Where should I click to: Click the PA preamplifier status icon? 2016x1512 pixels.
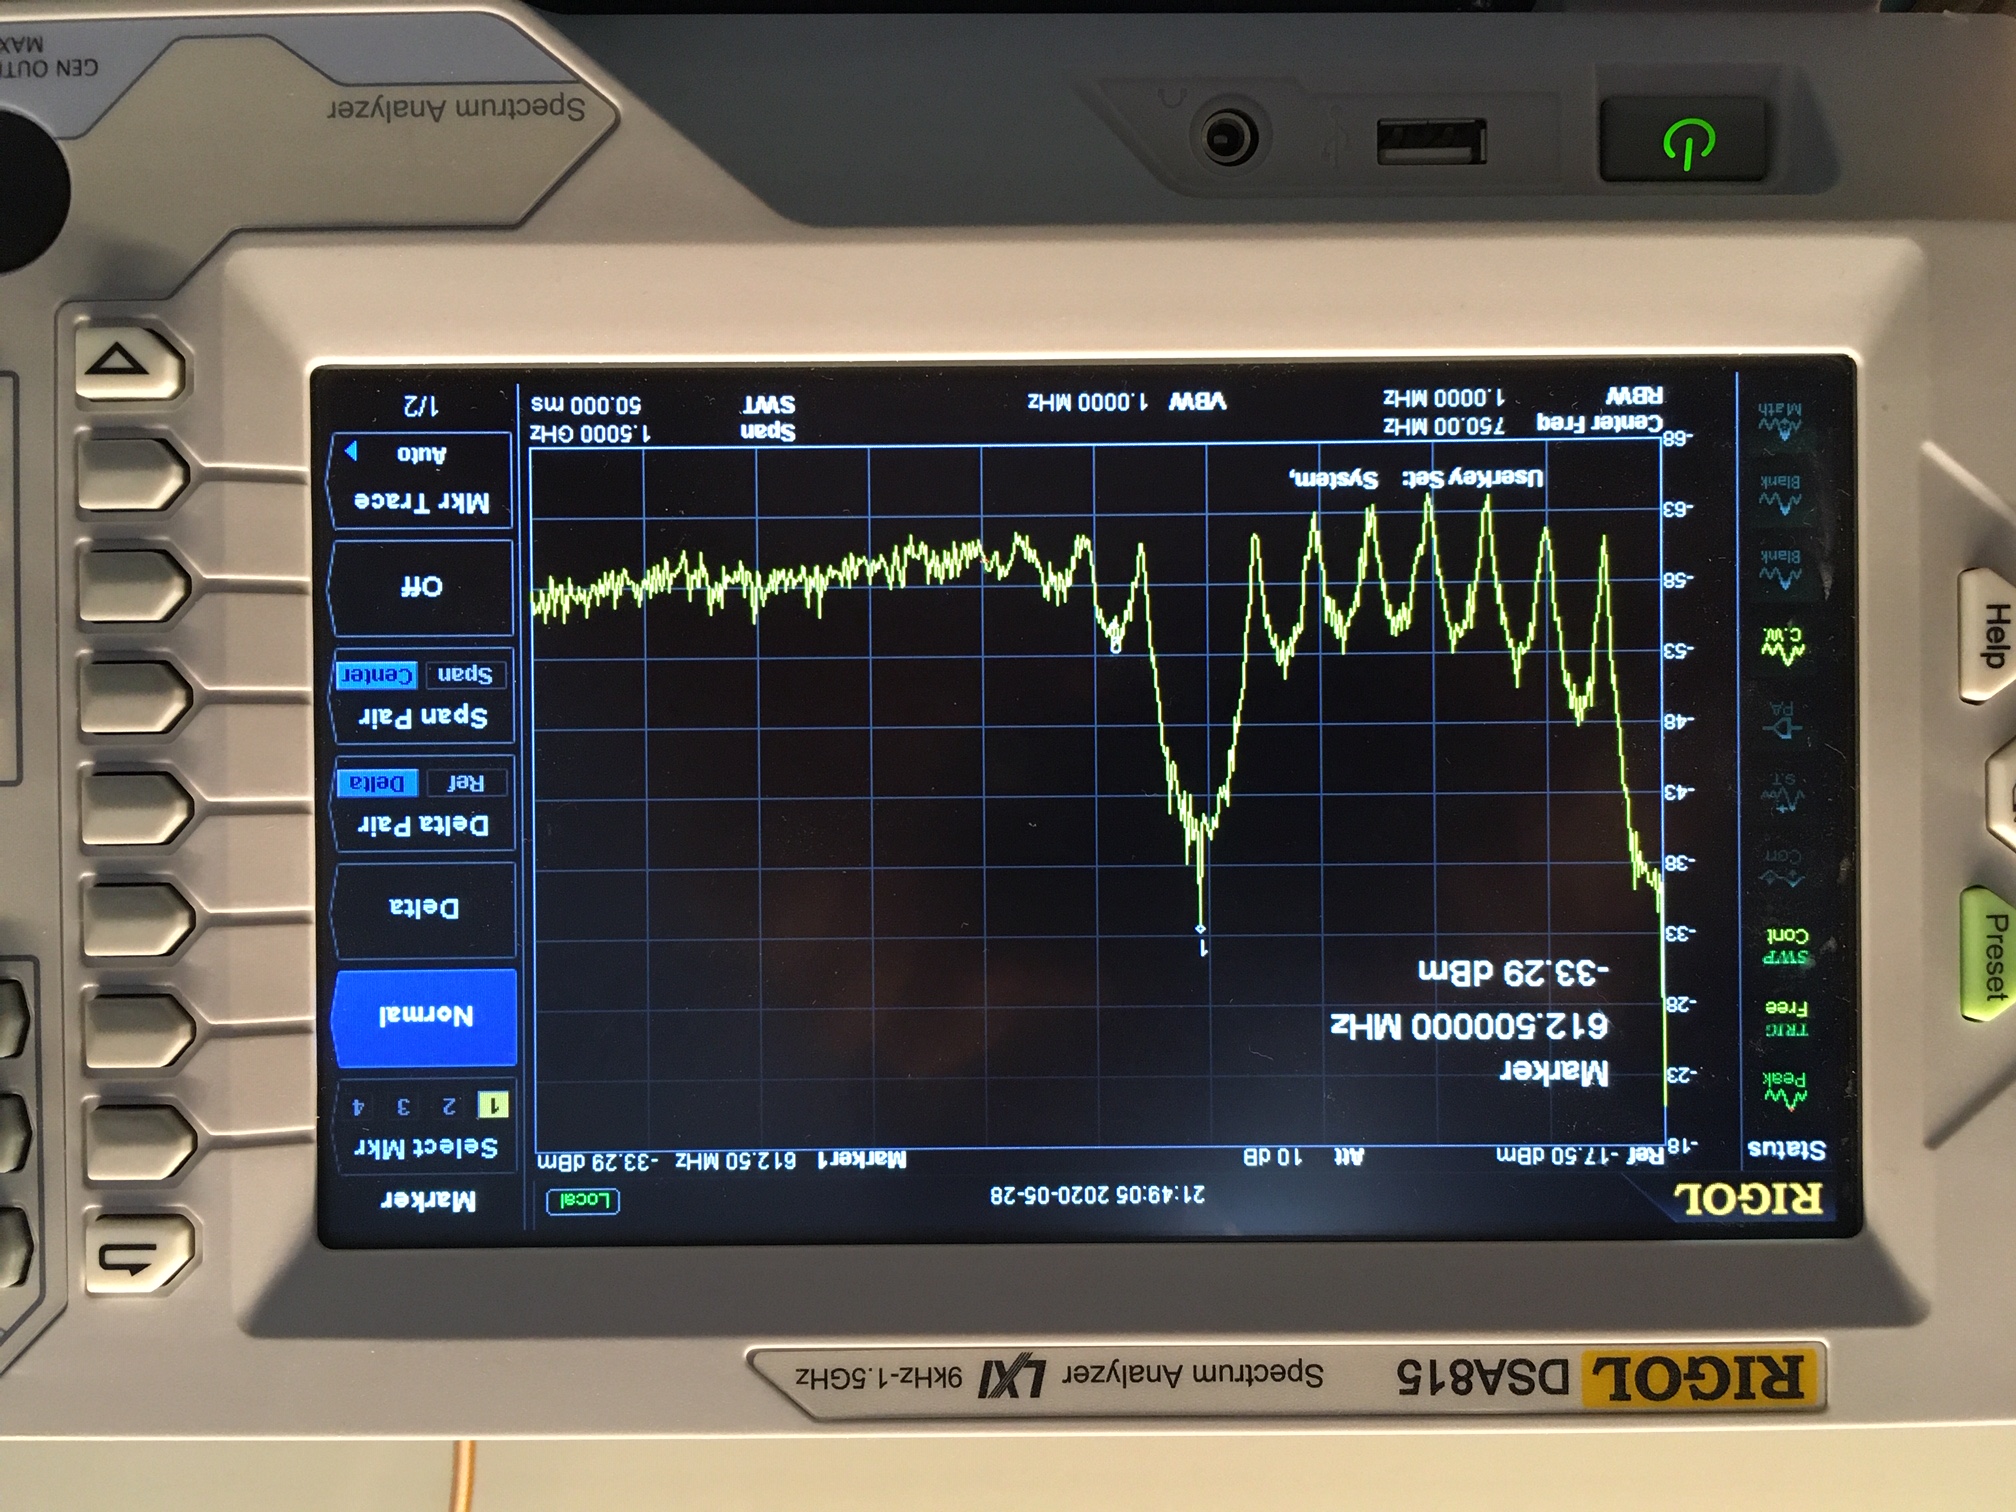[1783, 719]
